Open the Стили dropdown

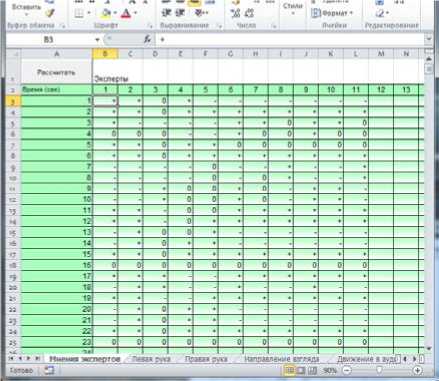292,10
